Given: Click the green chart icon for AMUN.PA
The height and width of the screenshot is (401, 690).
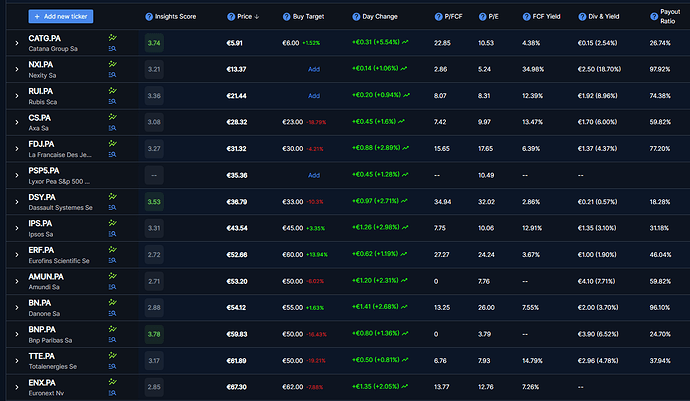Looking at the screenshot, I should pos(113,276).
